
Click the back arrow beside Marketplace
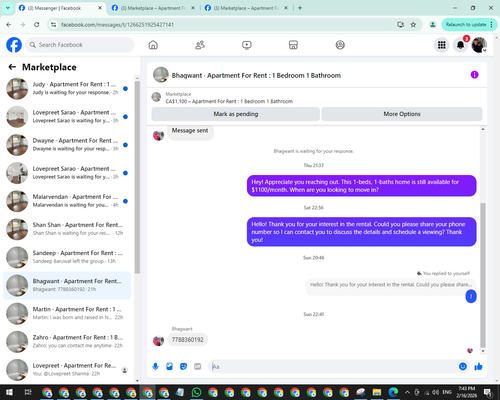coord(12,67)
